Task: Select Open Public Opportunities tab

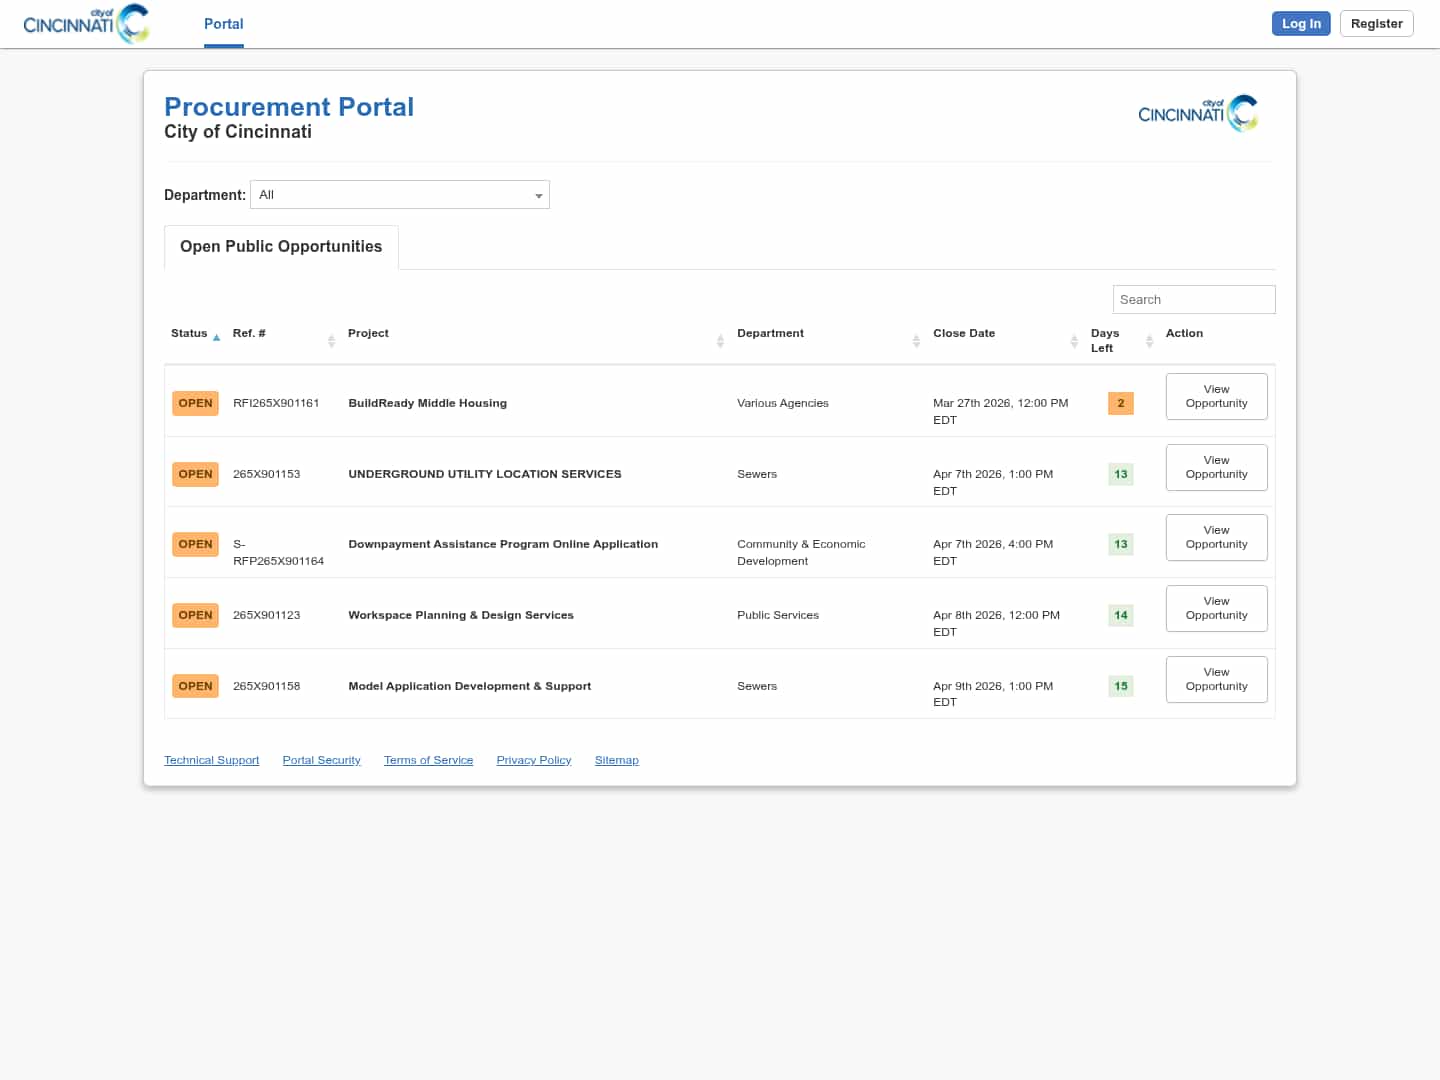Action: 281,247
